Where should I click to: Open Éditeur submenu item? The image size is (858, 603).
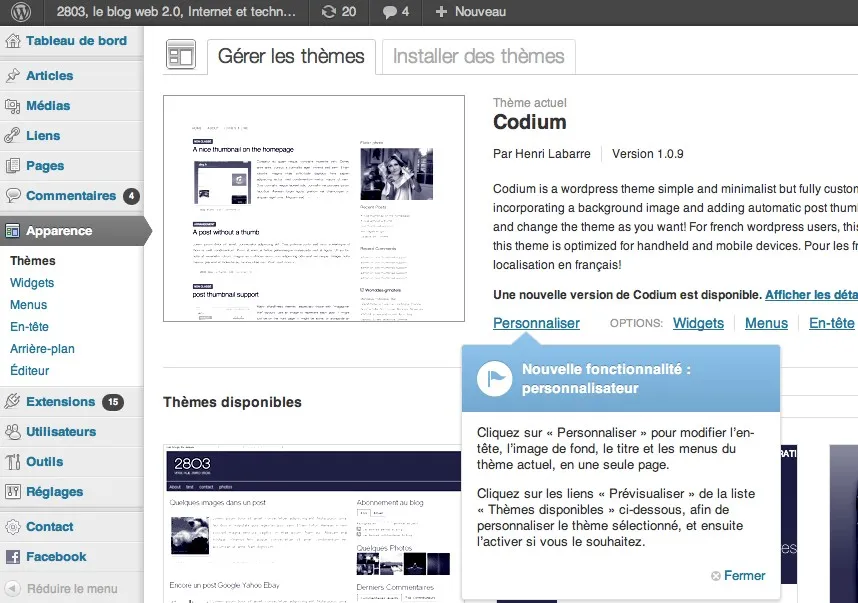[30, 370]
